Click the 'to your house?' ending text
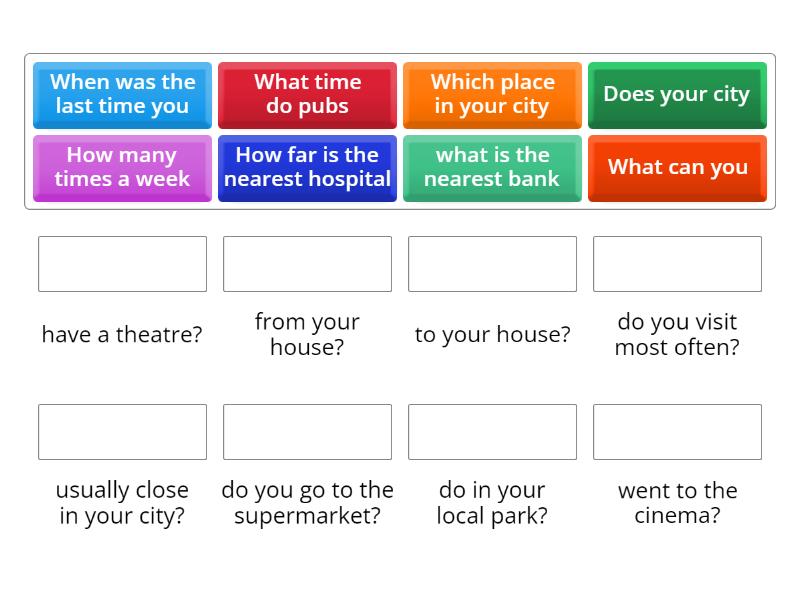The height and width of the screenshot is (600, 800). click(x=492, y=335)
